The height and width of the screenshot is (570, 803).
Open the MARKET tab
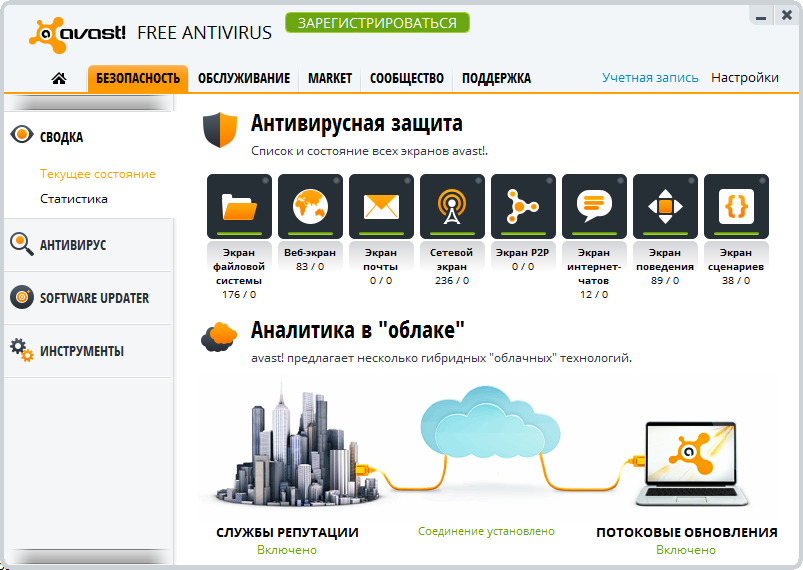pos(330,79)
